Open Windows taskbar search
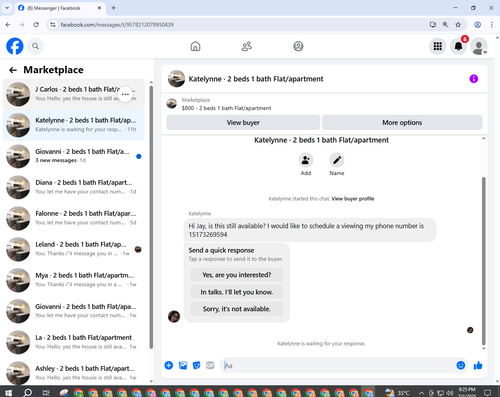Image resolution: width=500 pixels, height=397 pixels. click(27, 392)
